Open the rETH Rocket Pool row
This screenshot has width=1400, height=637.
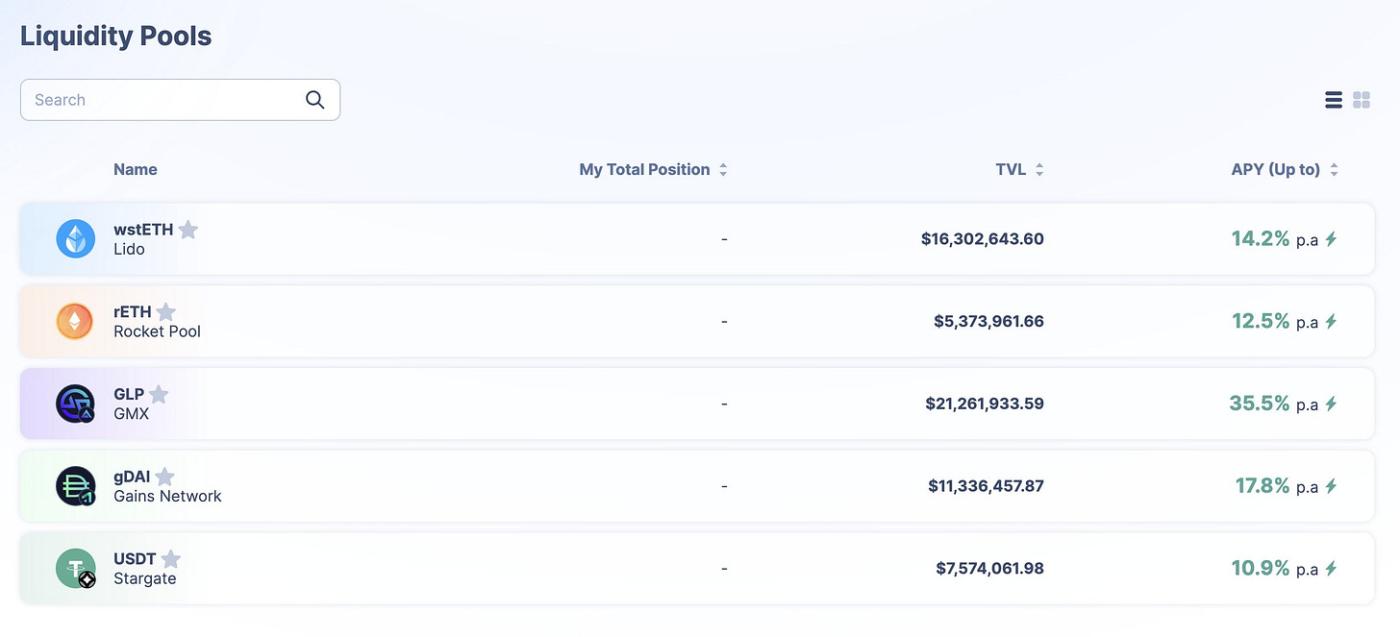(600, 321)
